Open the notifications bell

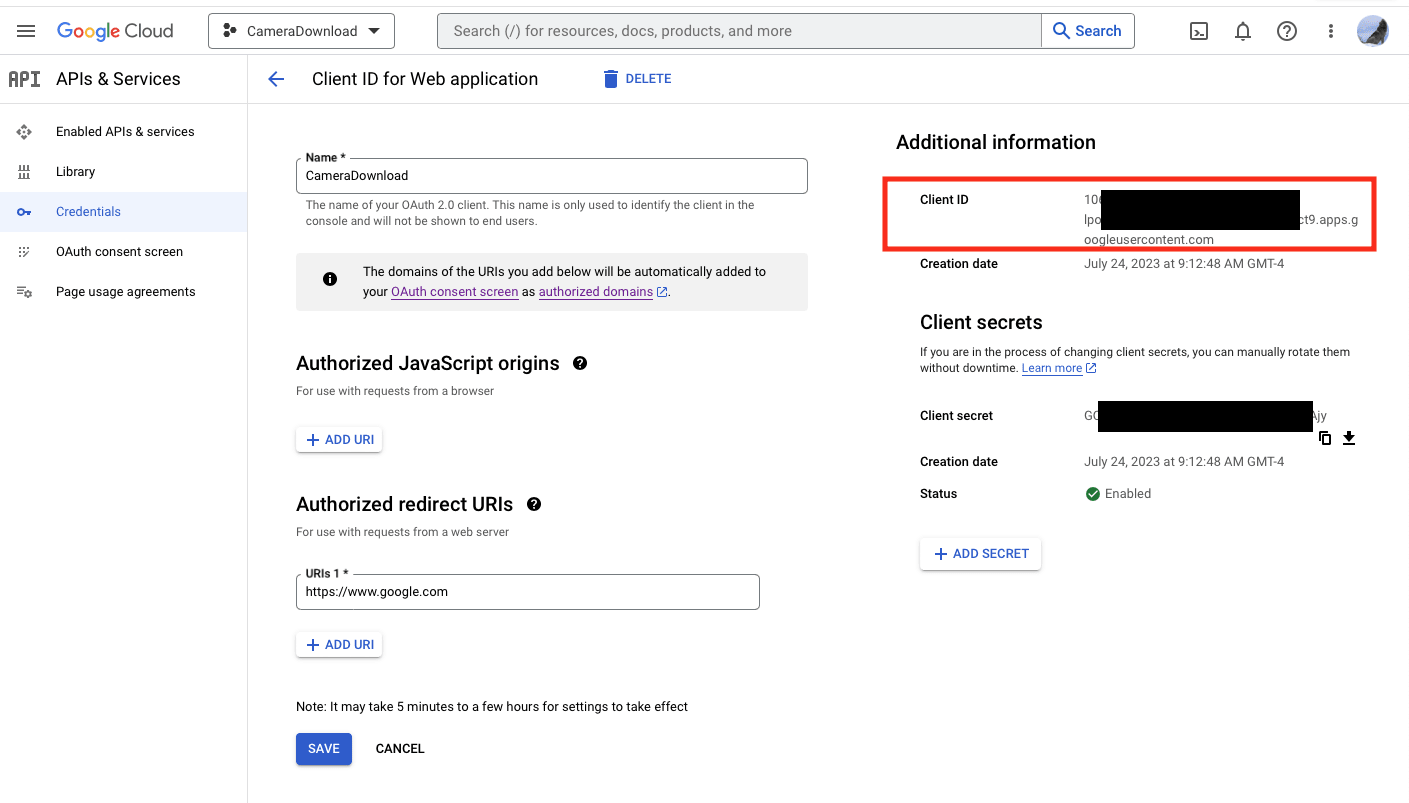pyautogui.click(x=1243, y=31)
